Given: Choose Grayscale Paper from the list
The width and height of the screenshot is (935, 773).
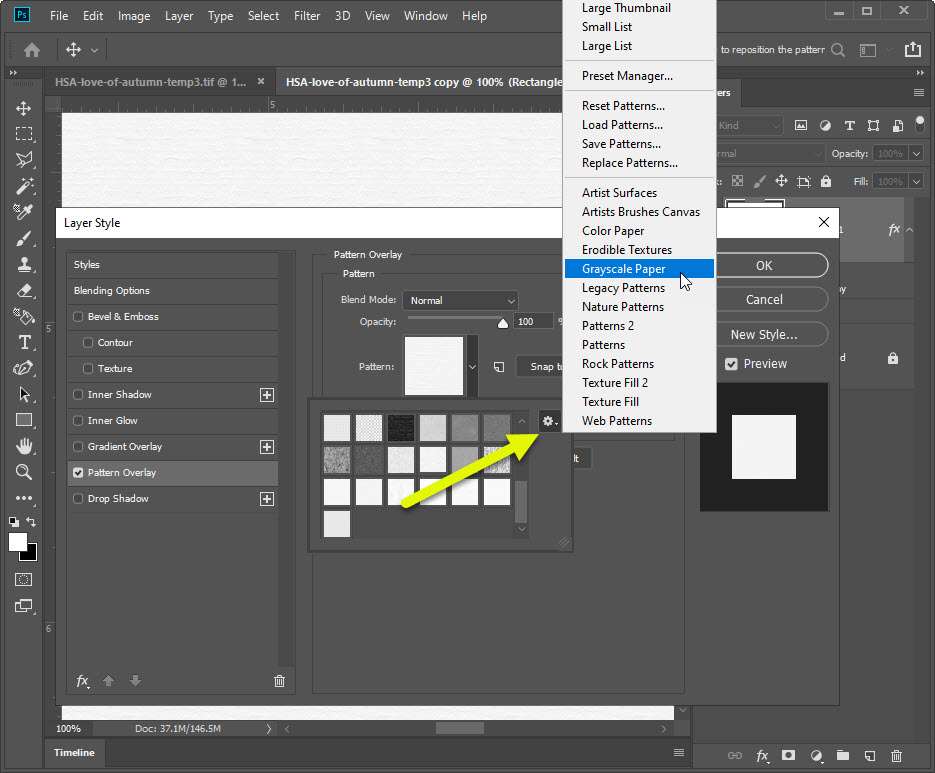Looking at the screenshot, I should coord(624,269).
